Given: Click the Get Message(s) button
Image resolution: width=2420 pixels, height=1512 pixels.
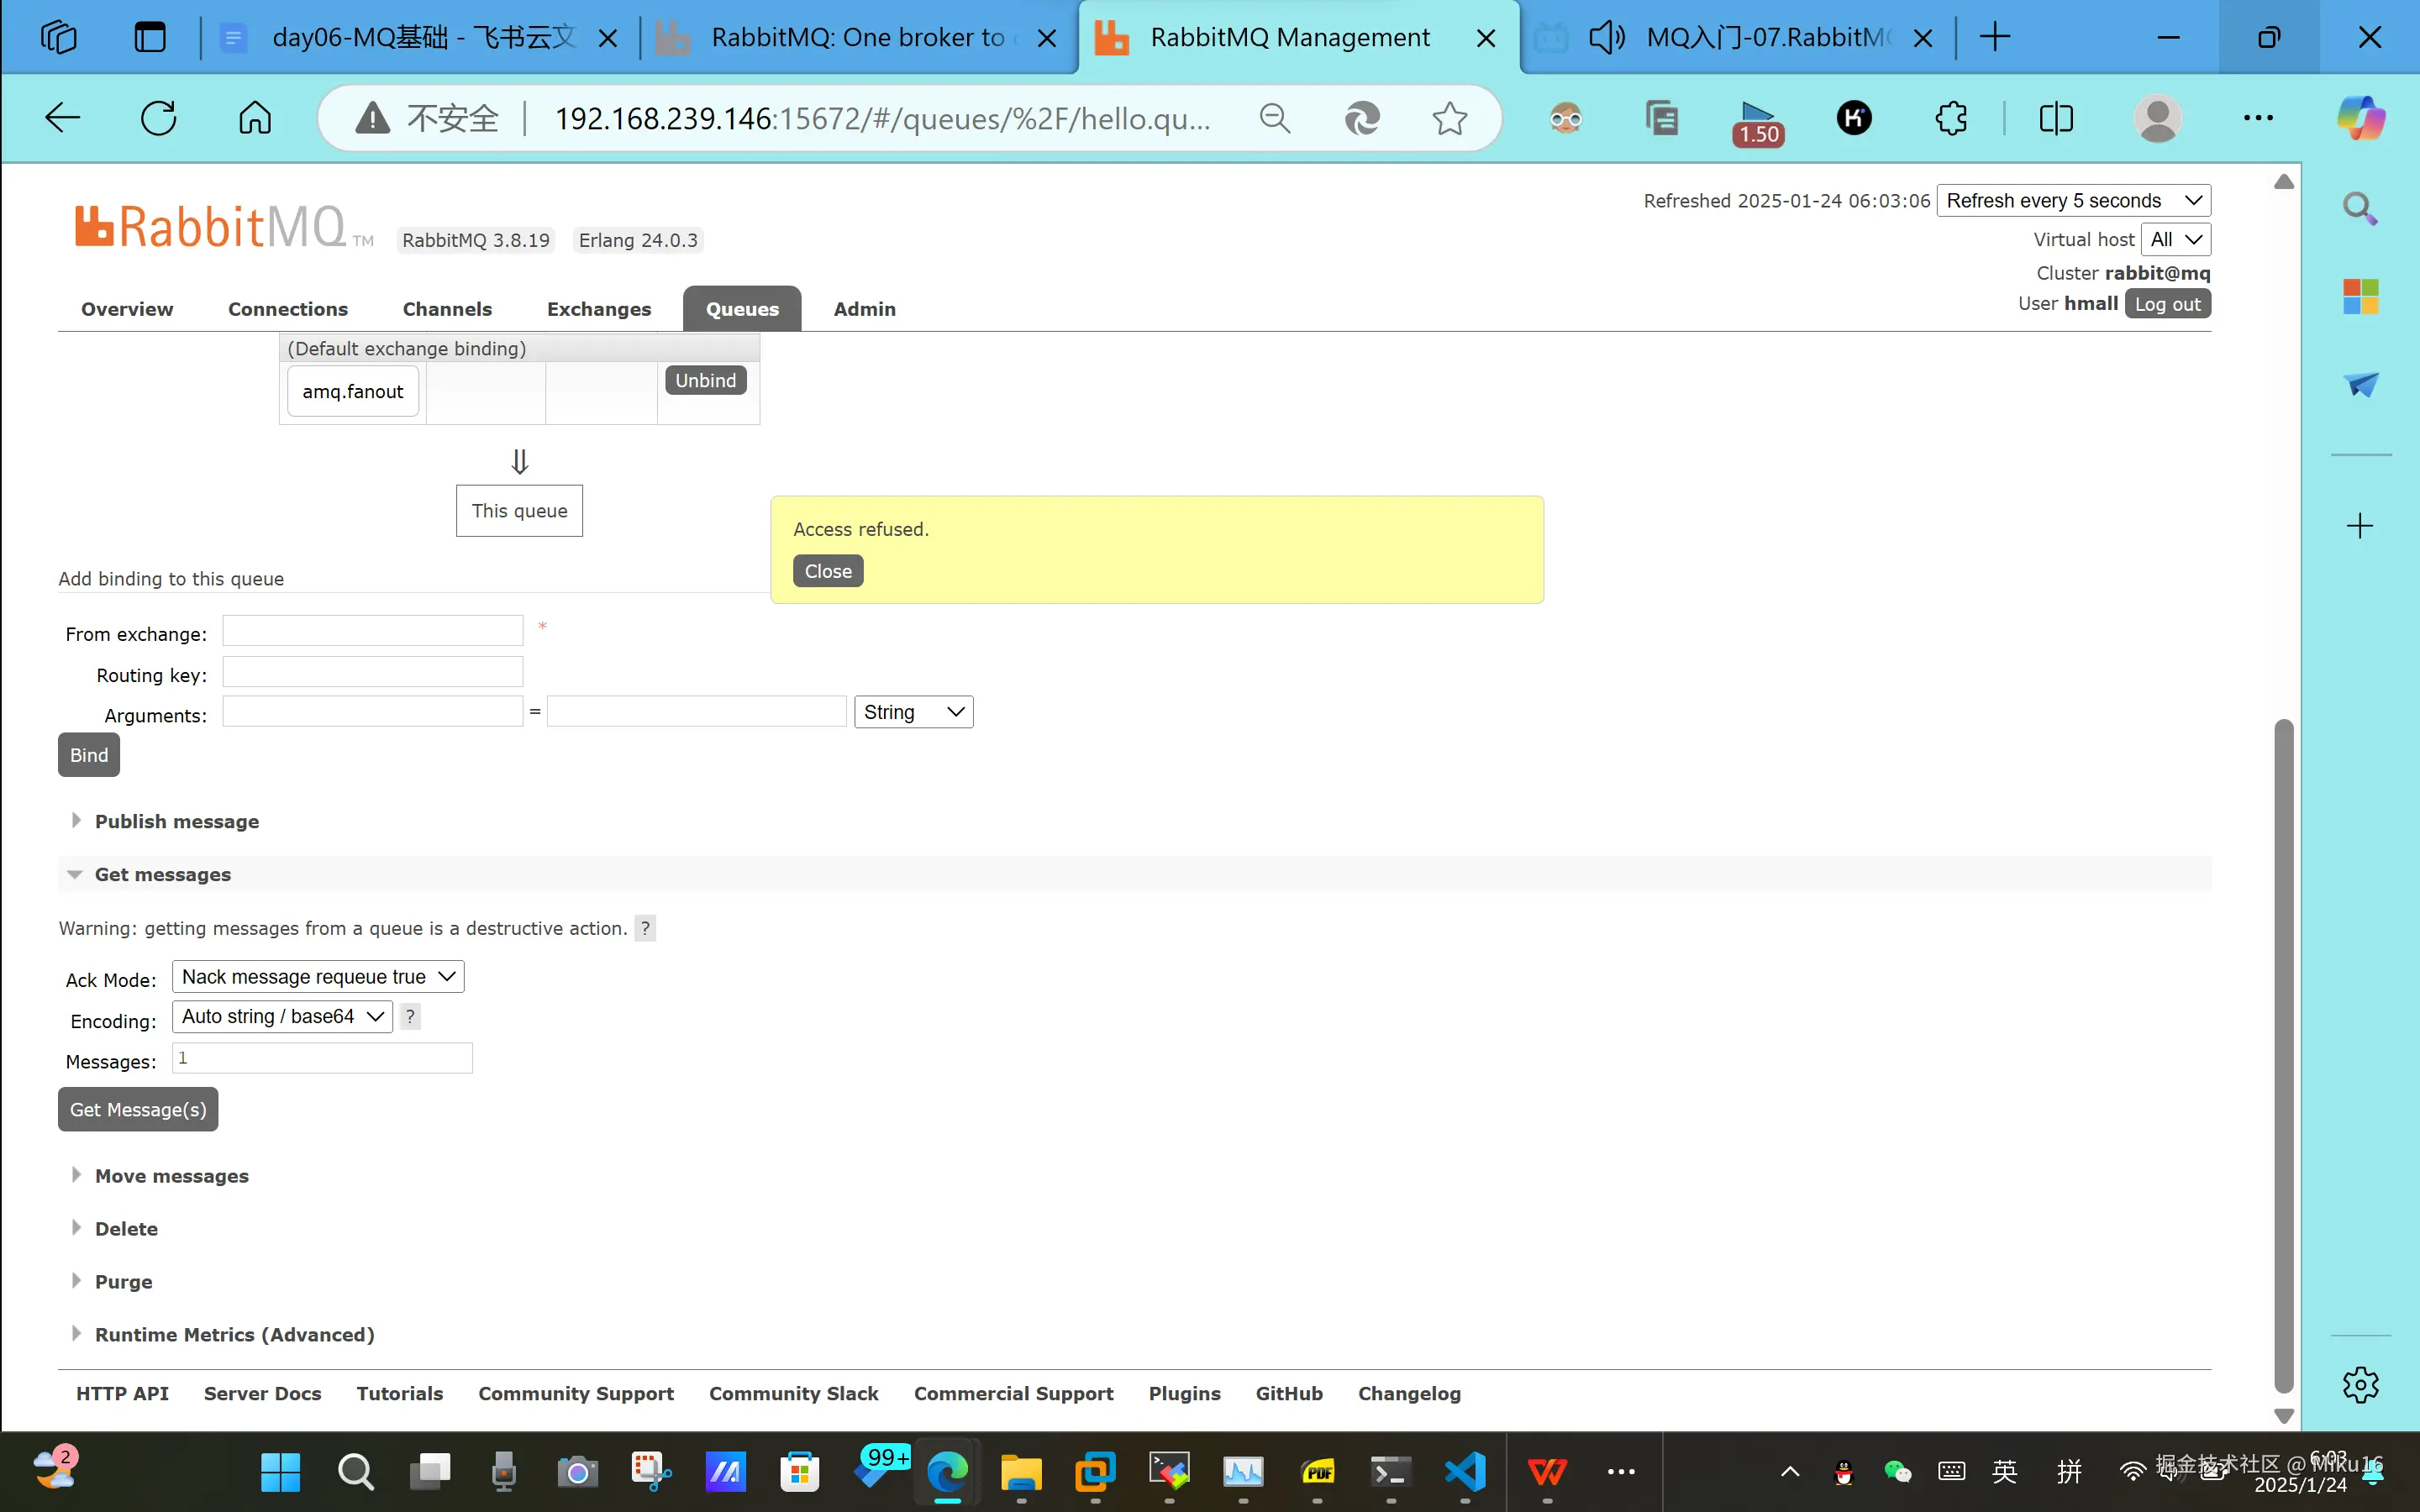Looking at the screenshot, I should coord(138,1110).
